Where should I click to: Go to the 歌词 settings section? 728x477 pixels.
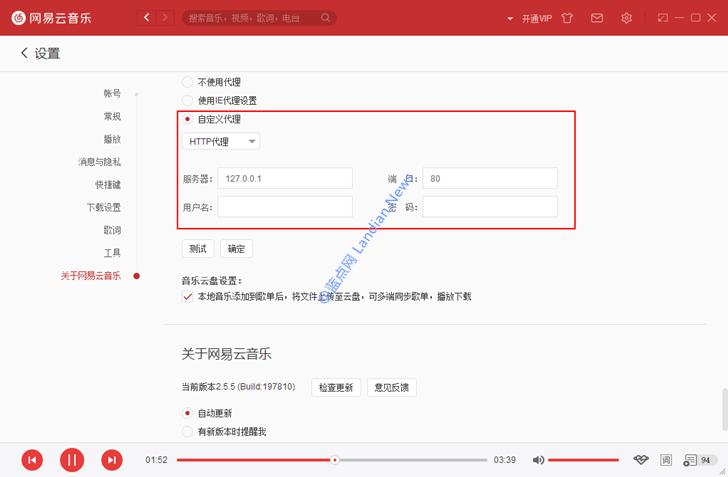pos(112,230)
